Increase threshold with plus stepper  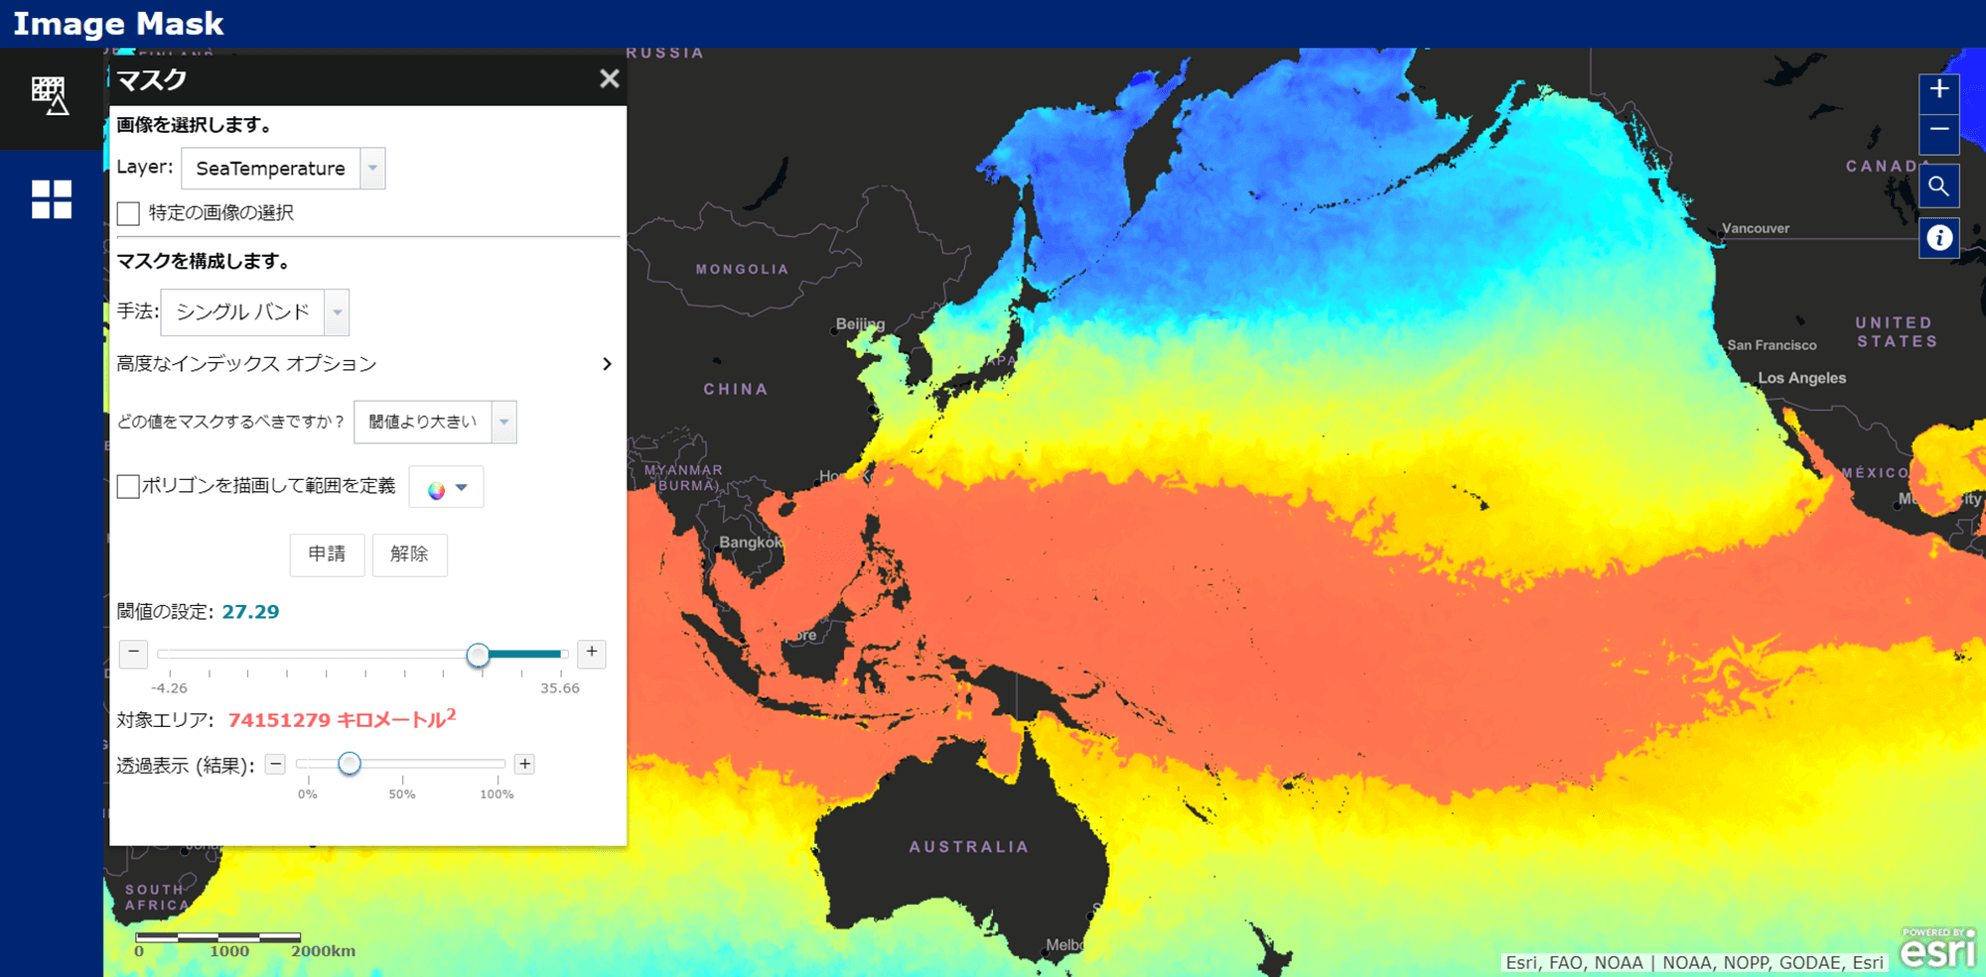click(591, 653)
